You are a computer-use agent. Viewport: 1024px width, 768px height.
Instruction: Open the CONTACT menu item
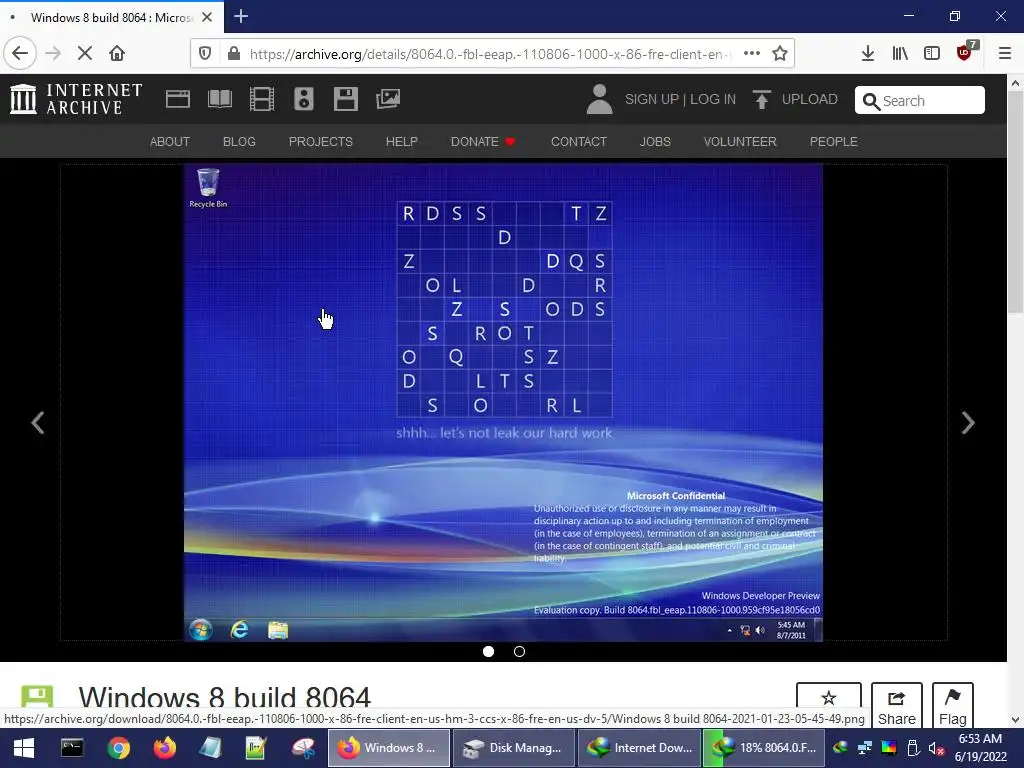(579, 142)
